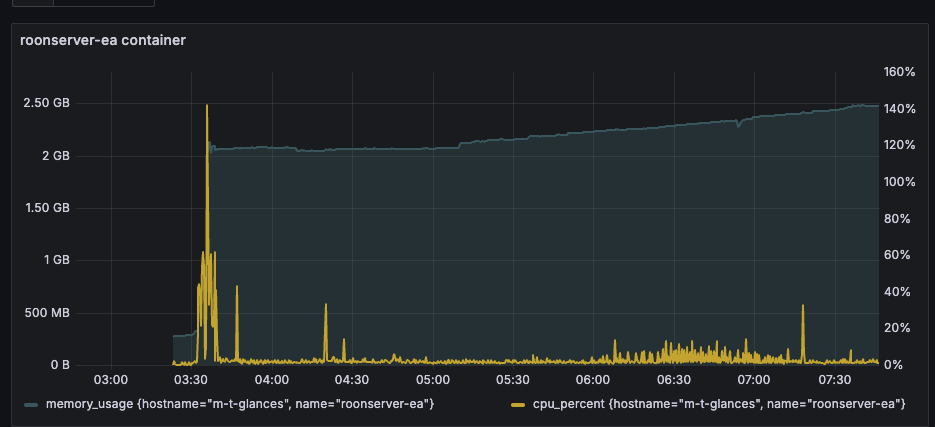Click the 40% right axis label

coord(896,292)
